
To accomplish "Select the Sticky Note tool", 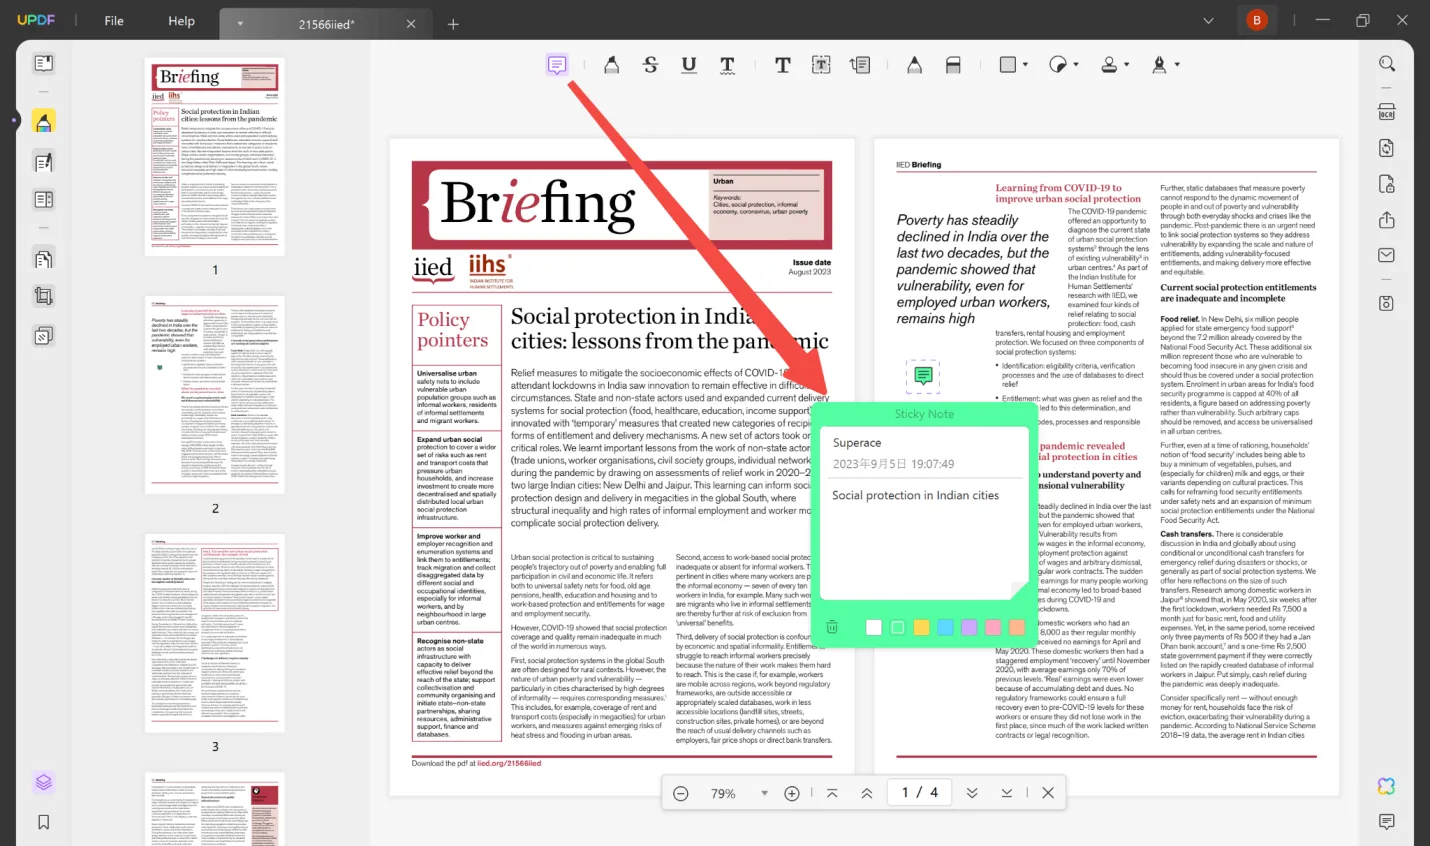I will 557,64.
